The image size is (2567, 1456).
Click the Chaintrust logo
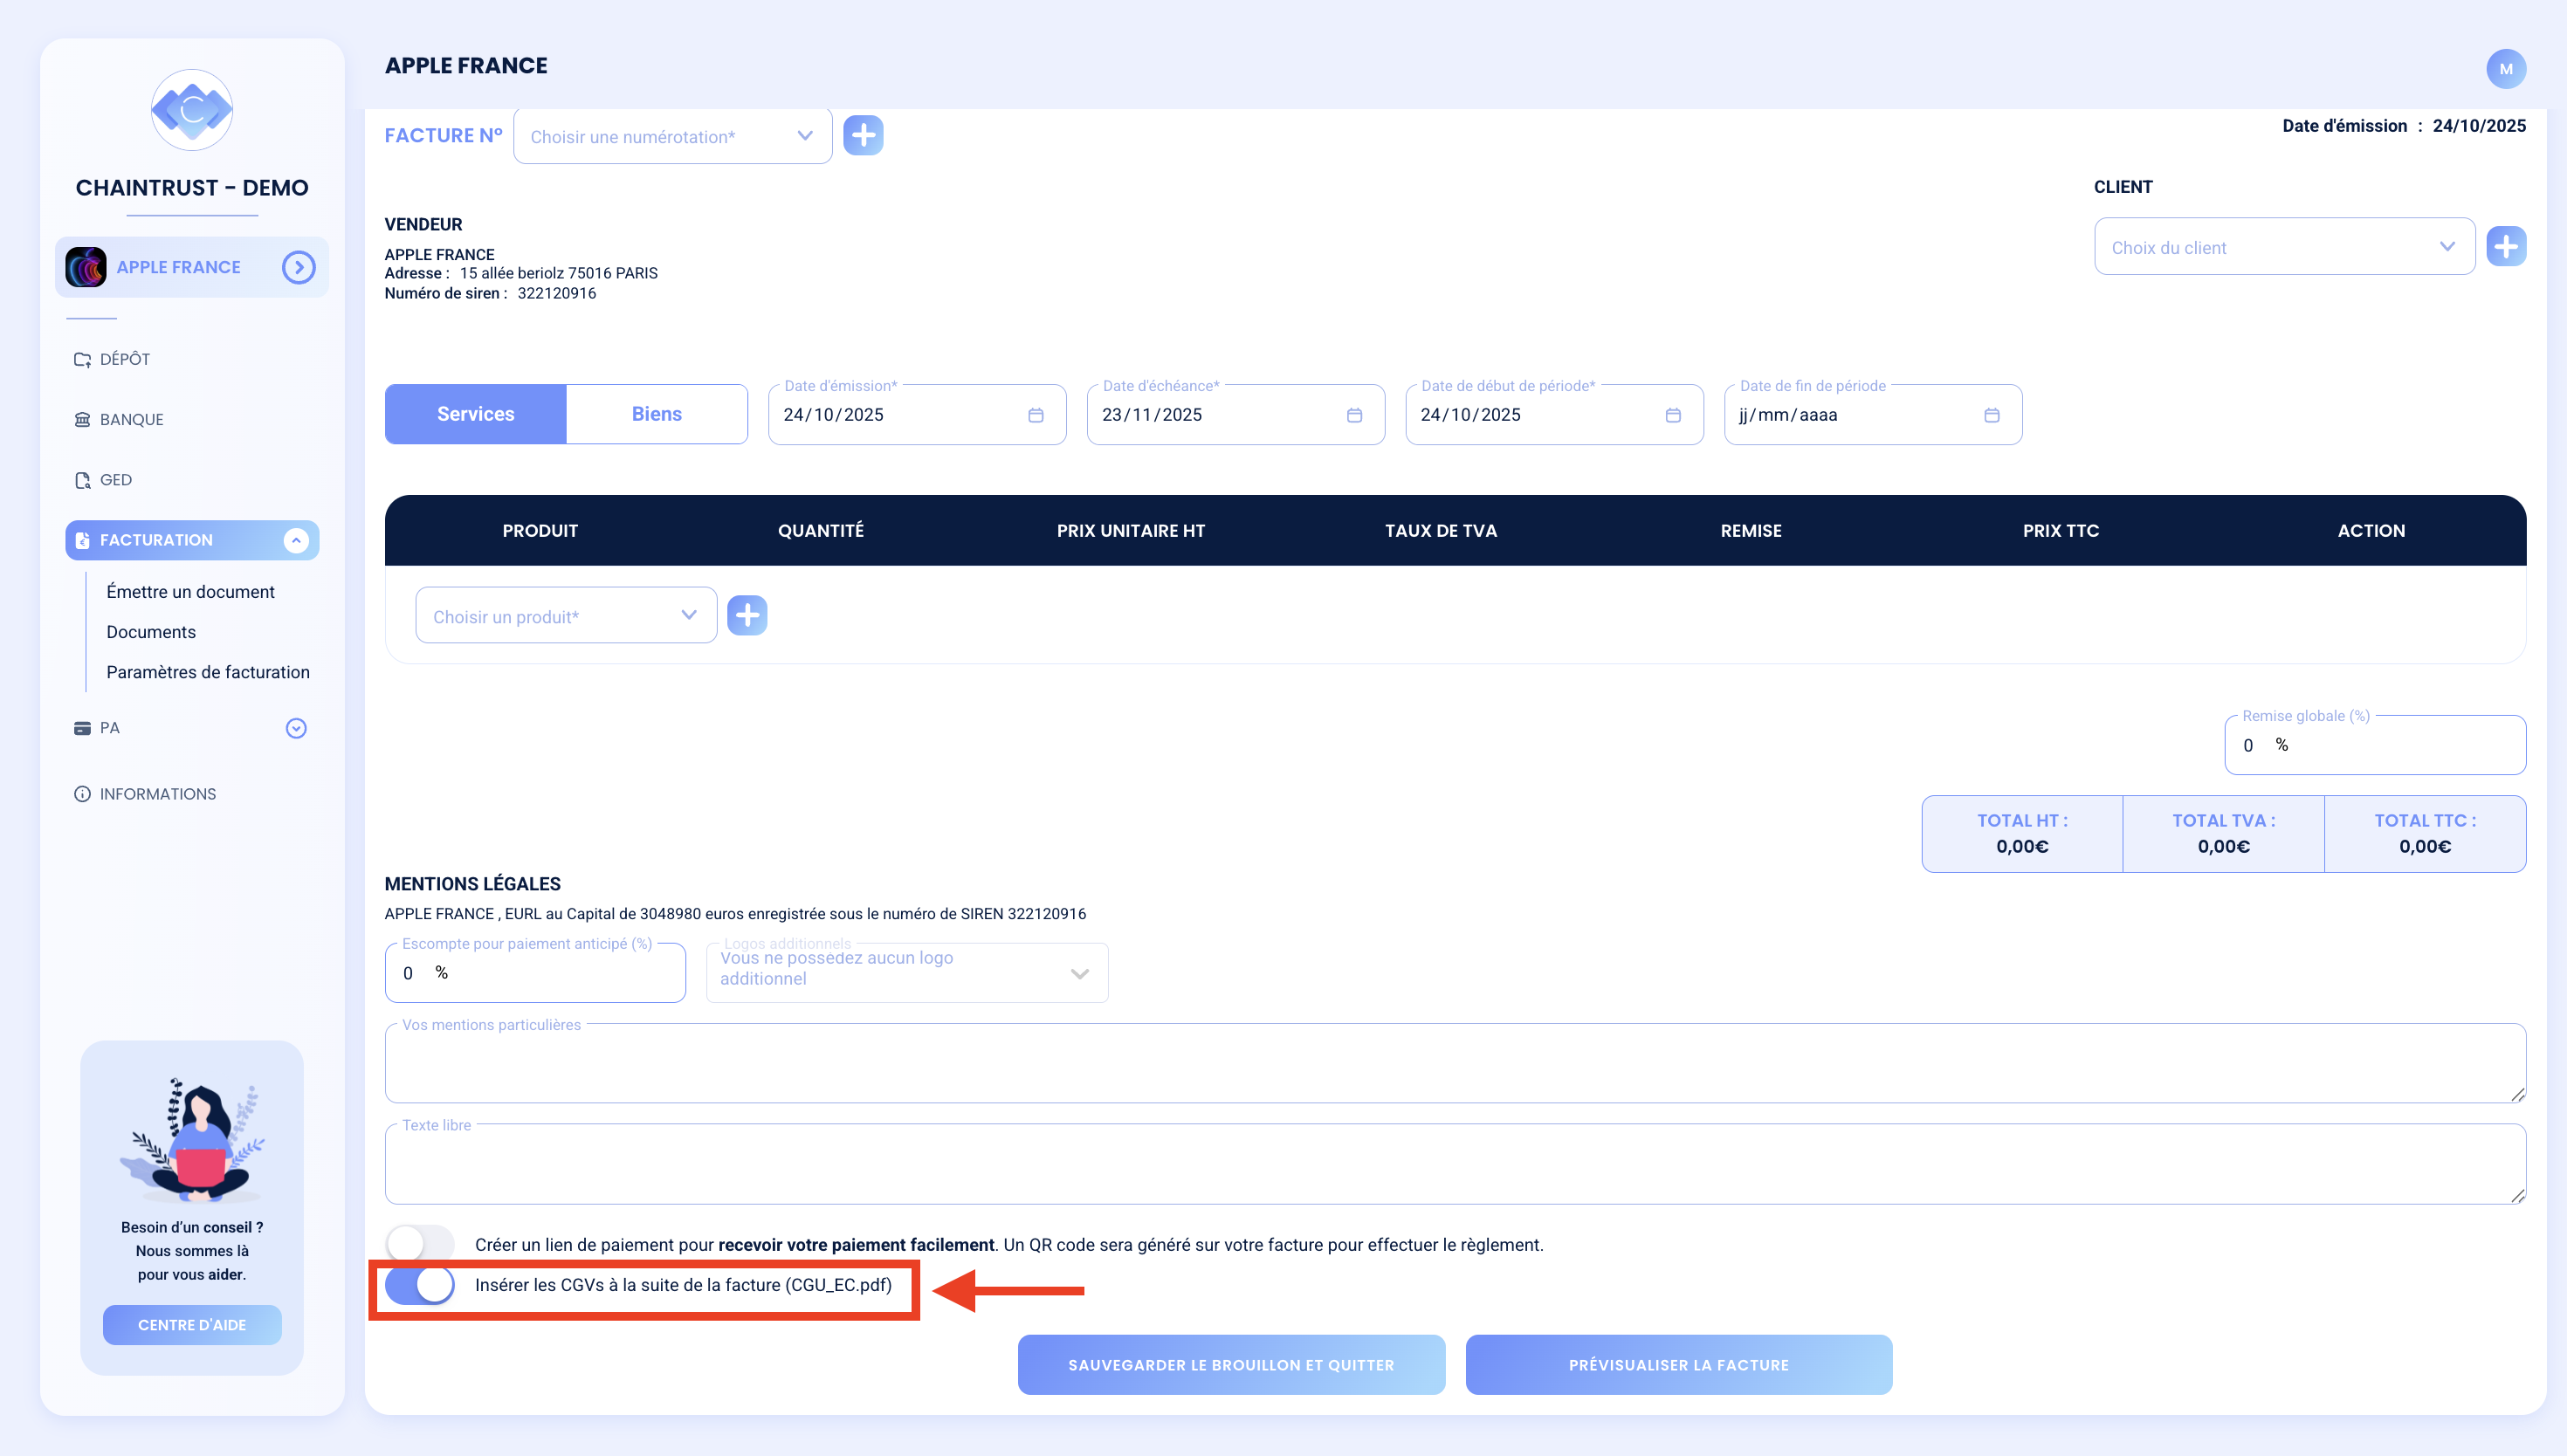tap(191, 110)
